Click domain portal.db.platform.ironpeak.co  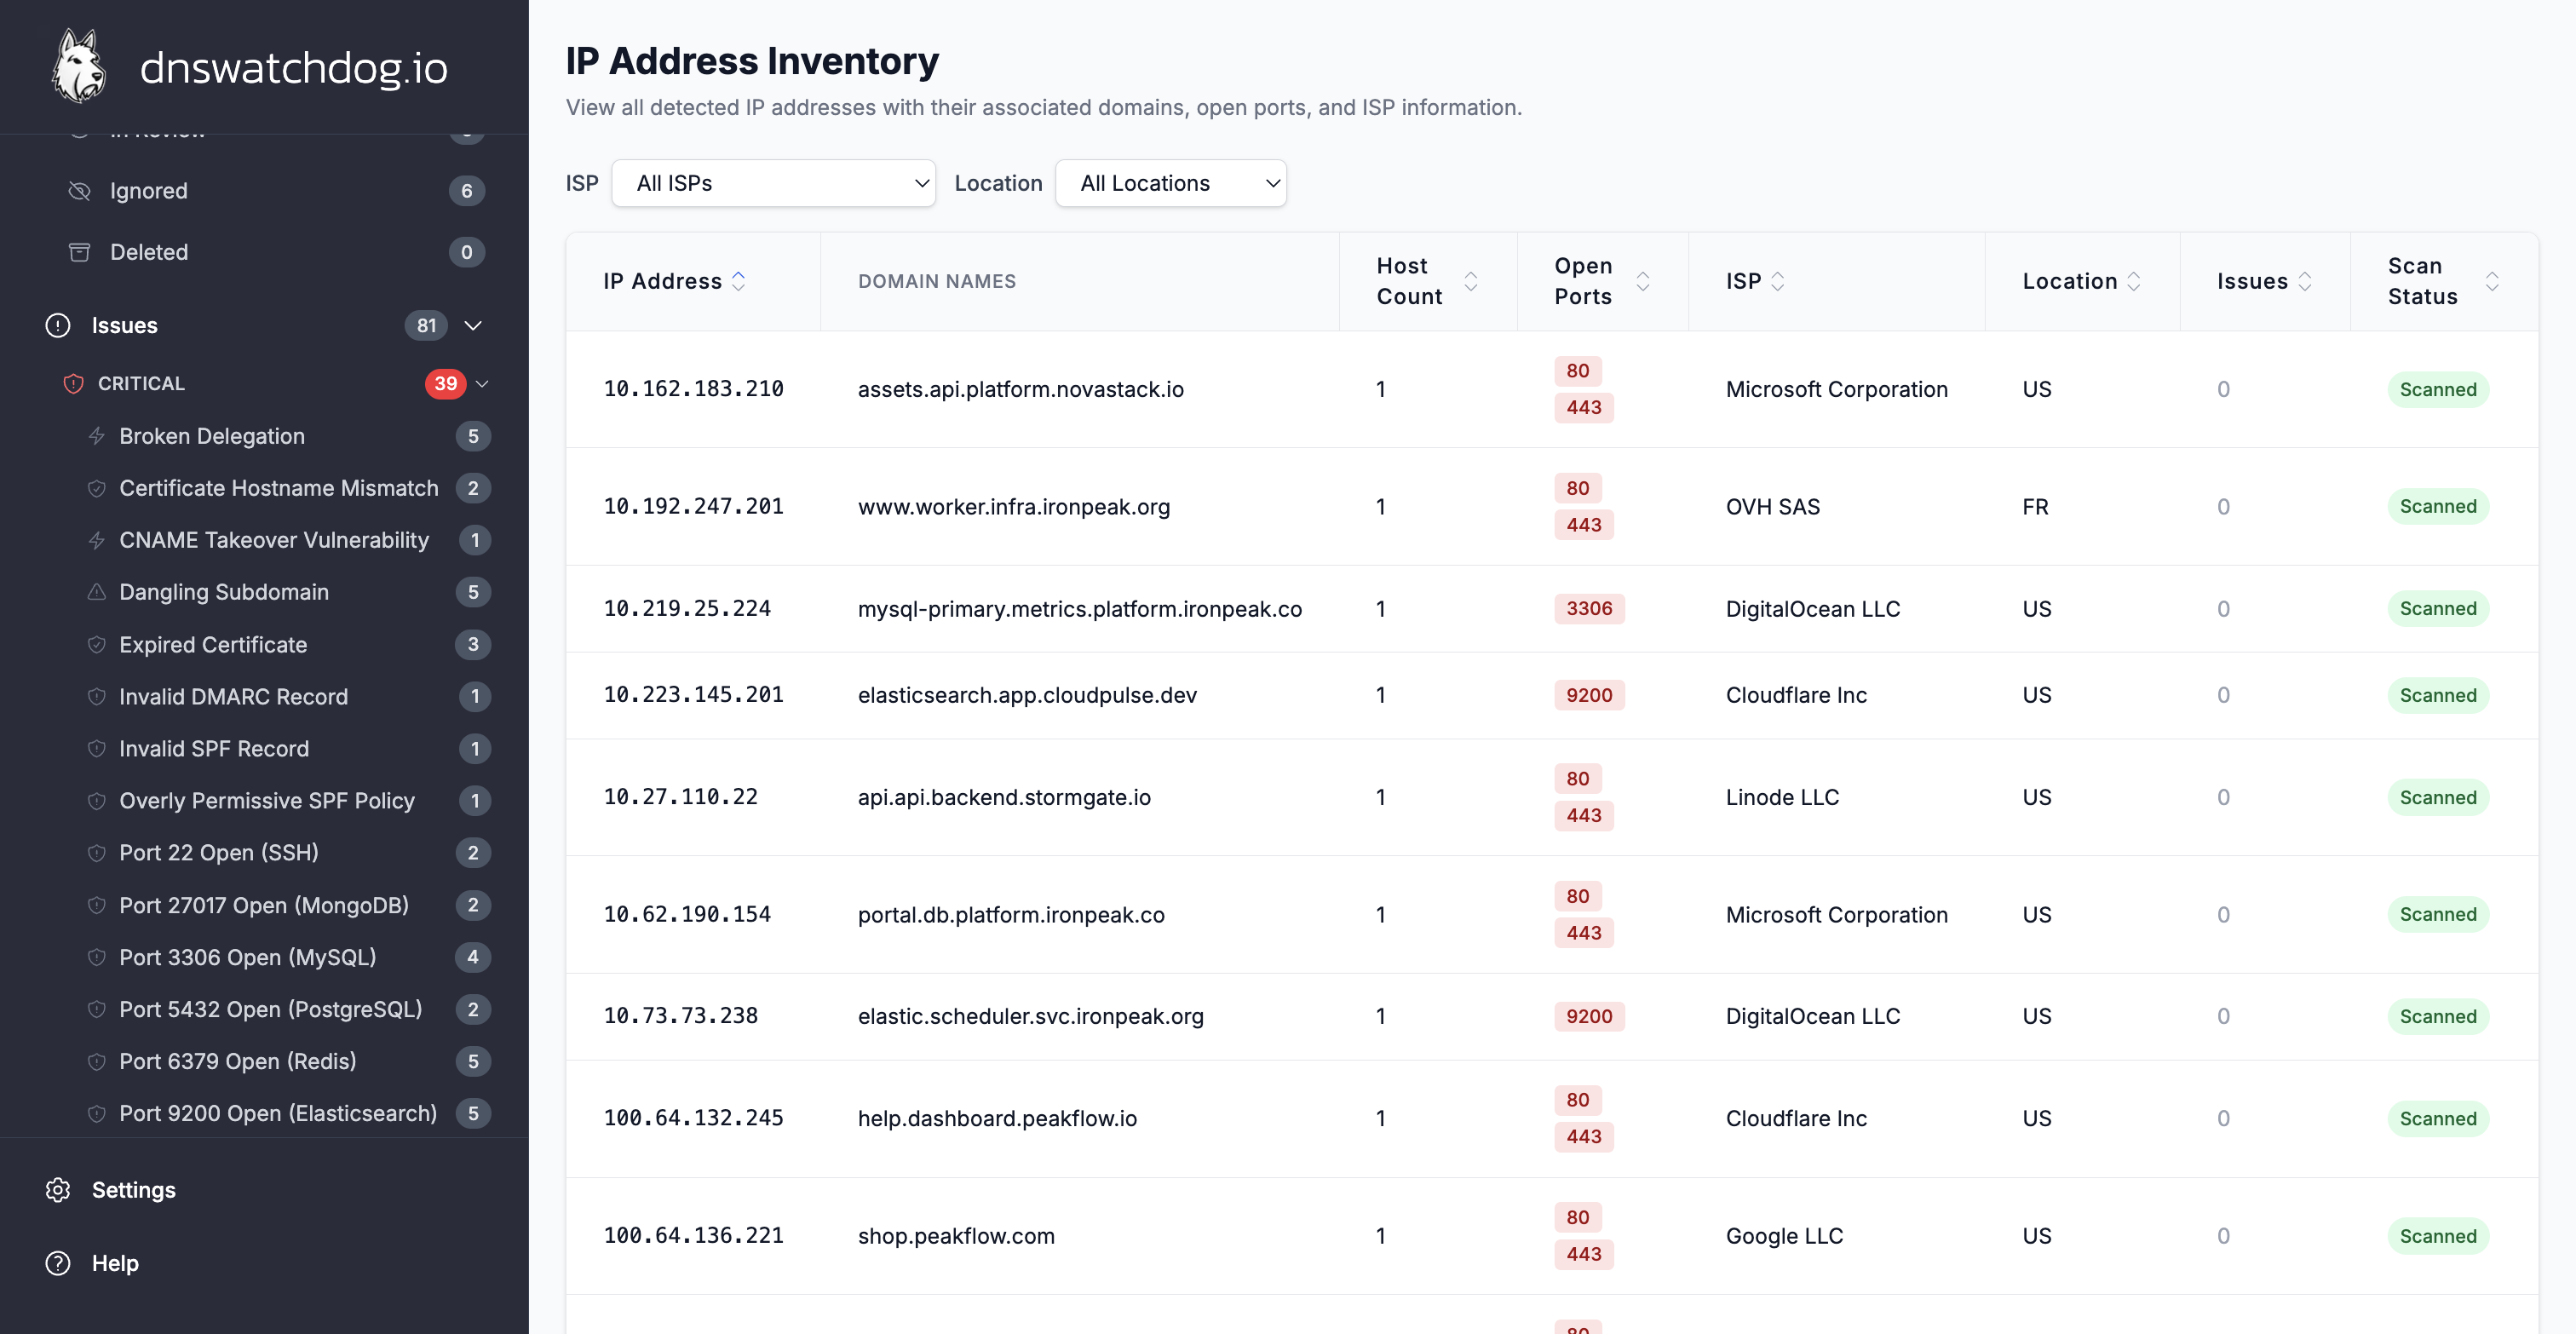1011,914
